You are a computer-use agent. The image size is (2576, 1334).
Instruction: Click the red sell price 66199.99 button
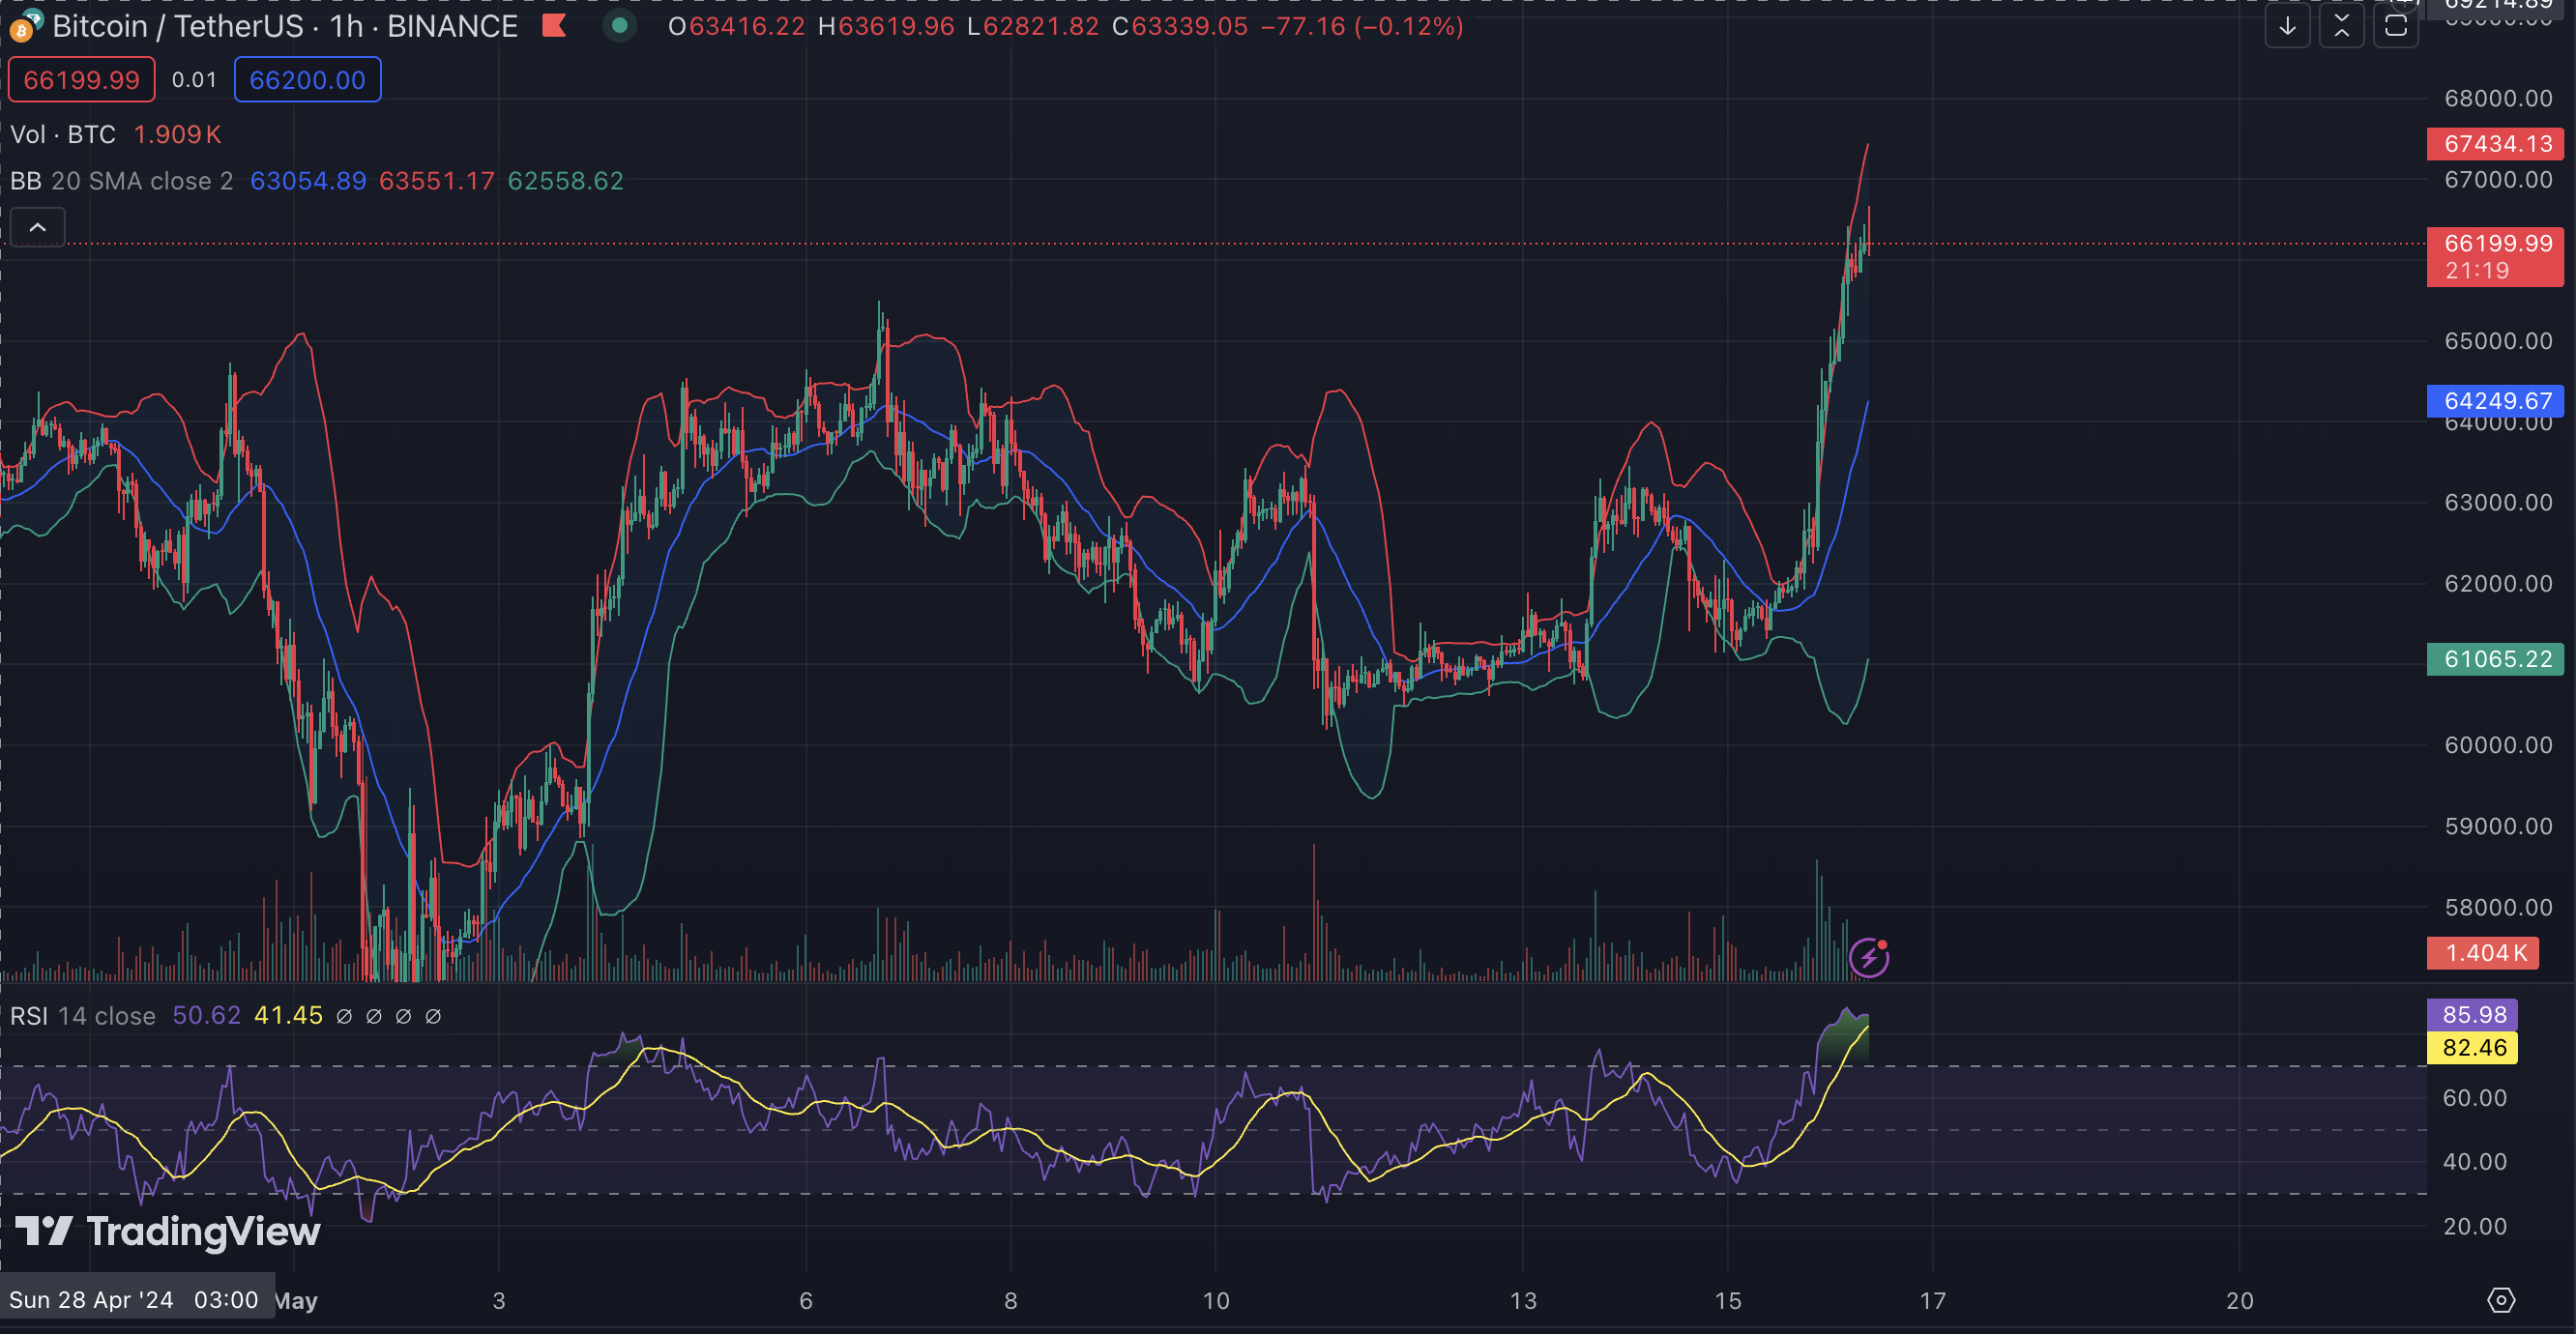pyautogui.click(x=82, y=80)
